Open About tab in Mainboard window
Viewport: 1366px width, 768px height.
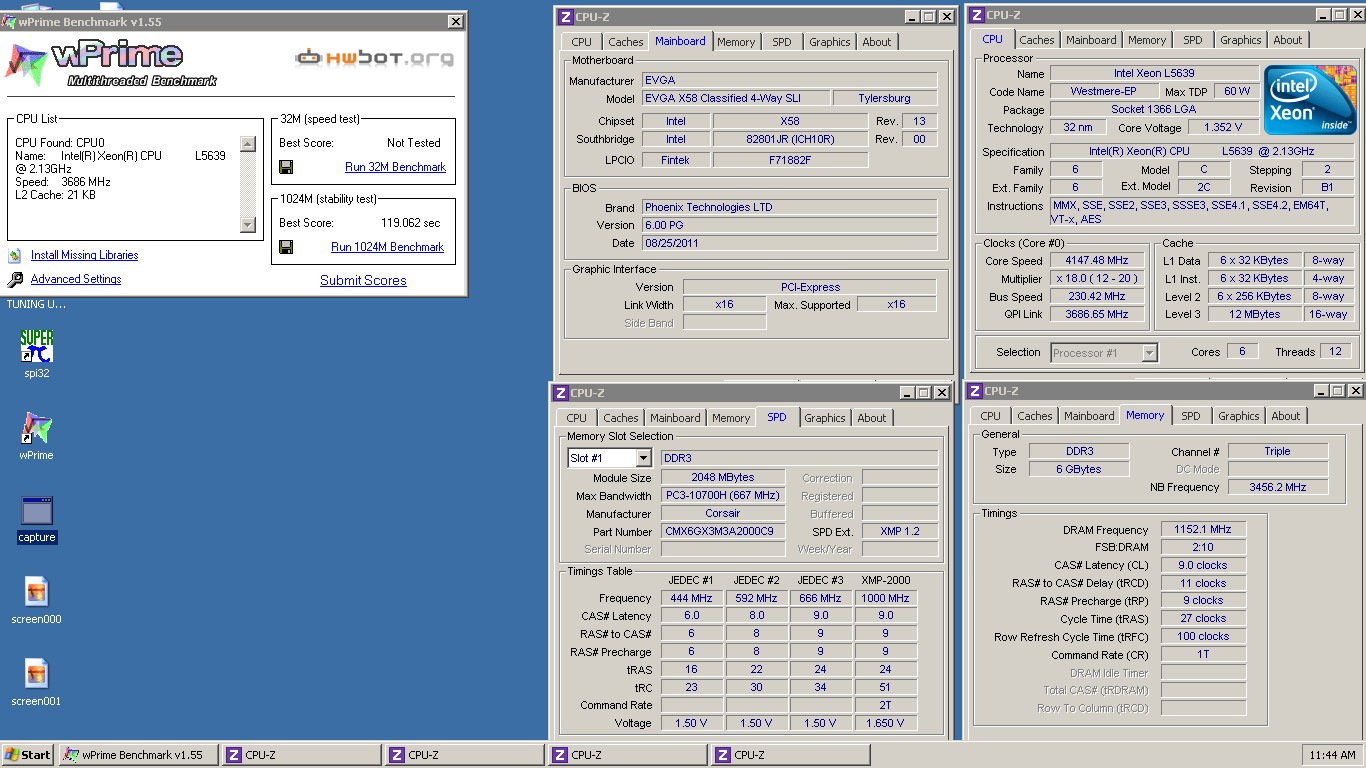[x=877, y=42]
